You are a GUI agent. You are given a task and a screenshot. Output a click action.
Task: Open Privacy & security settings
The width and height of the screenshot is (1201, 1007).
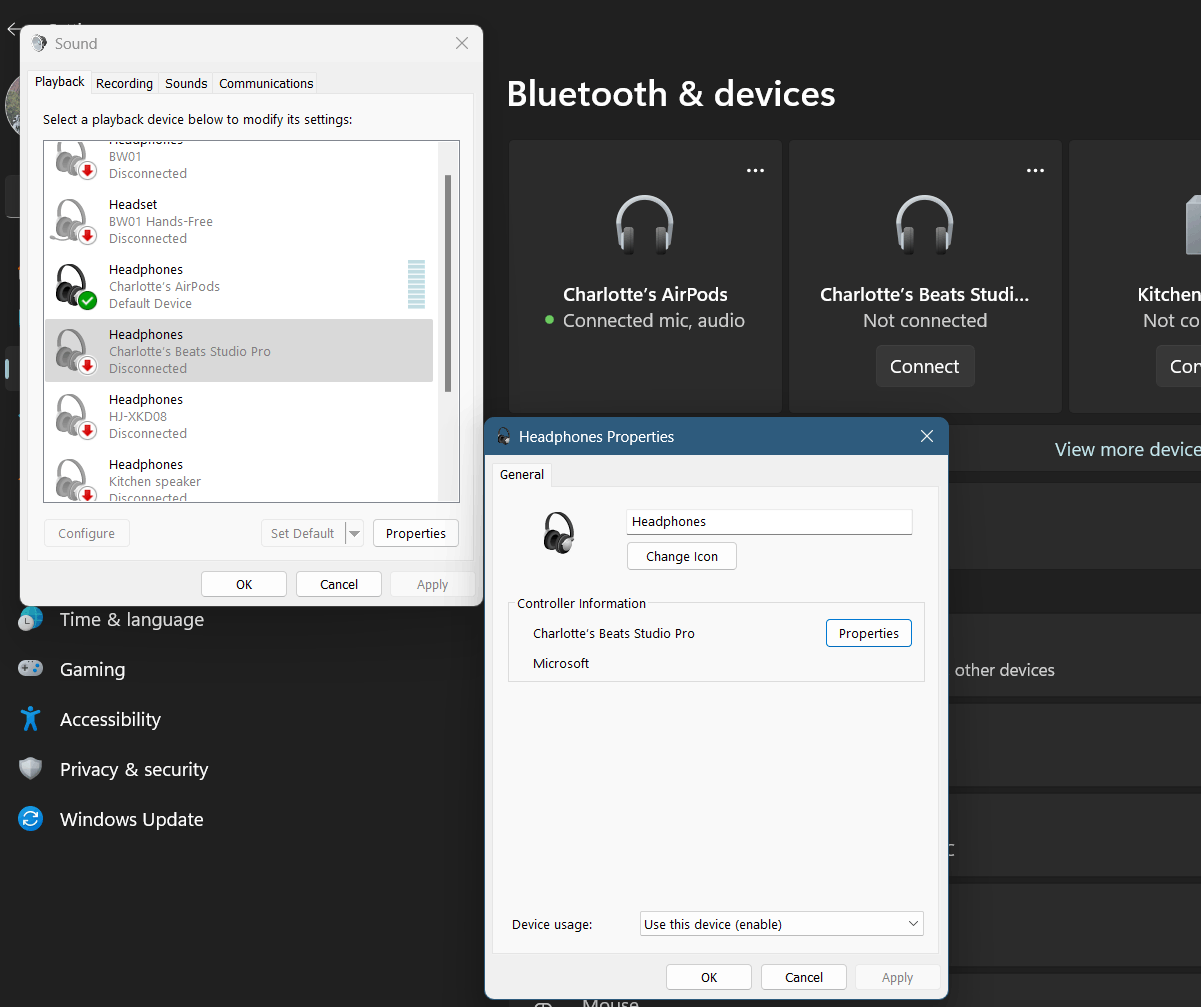pyautogui.click(x=134, y=769)
